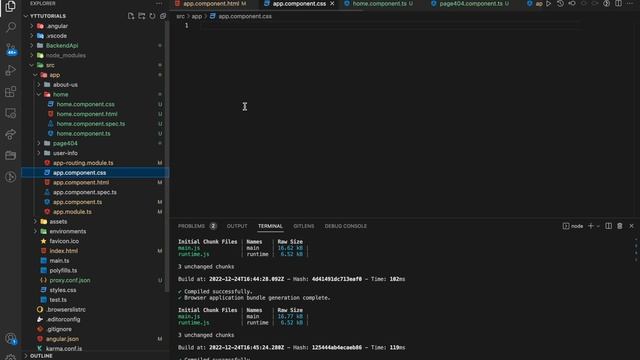Add a new terminal with plus icon
Image resolution: width=640 pixels, height=360 pixels.
click(x=590, y=226)
